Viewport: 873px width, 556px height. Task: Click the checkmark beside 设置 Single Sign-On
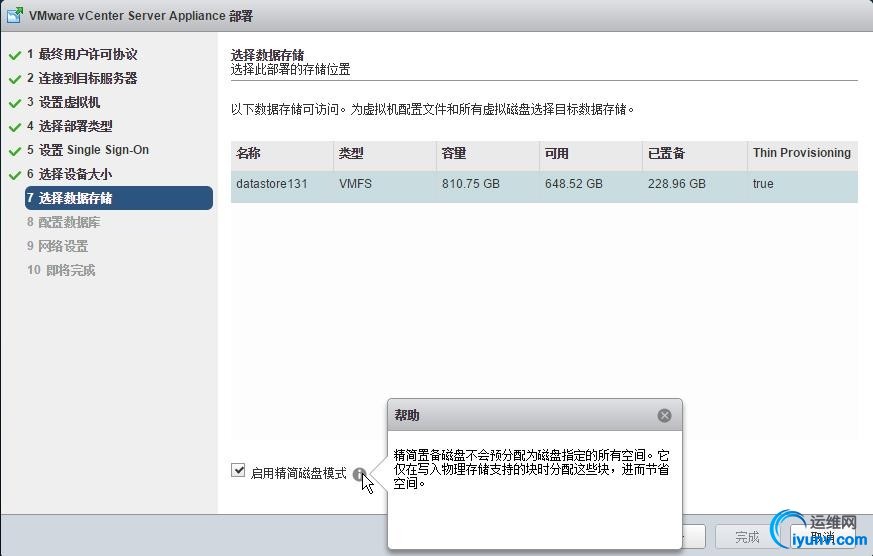15,151
